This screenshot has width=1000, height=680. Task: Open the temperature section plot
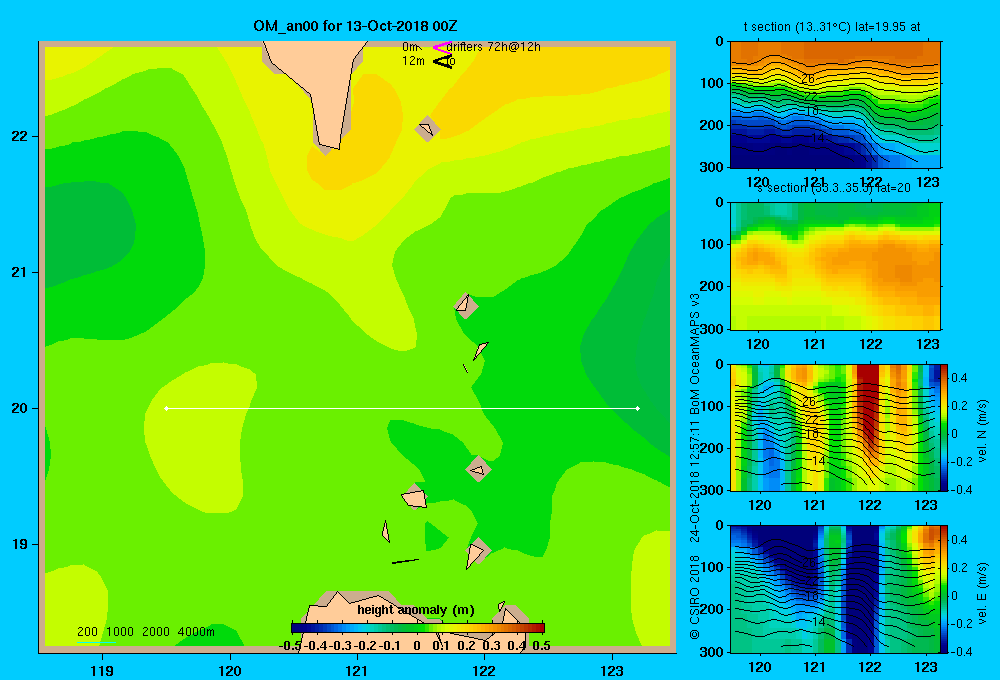click(835, 105)
